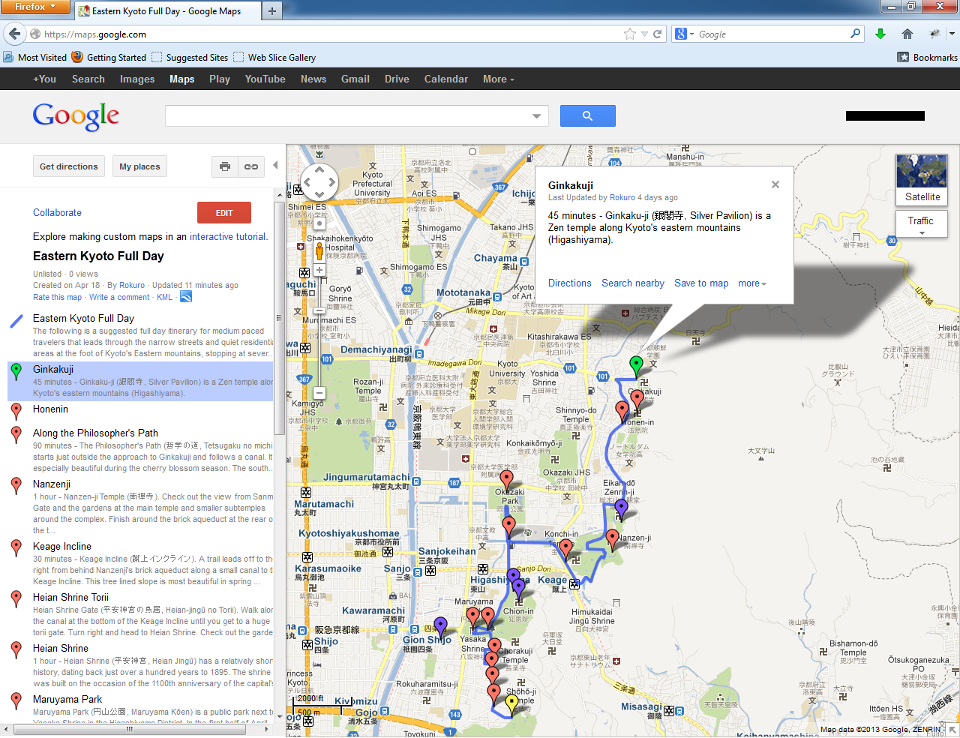Open the KML Google Earth icon
The image size is (960, 738).
[186, 297]
